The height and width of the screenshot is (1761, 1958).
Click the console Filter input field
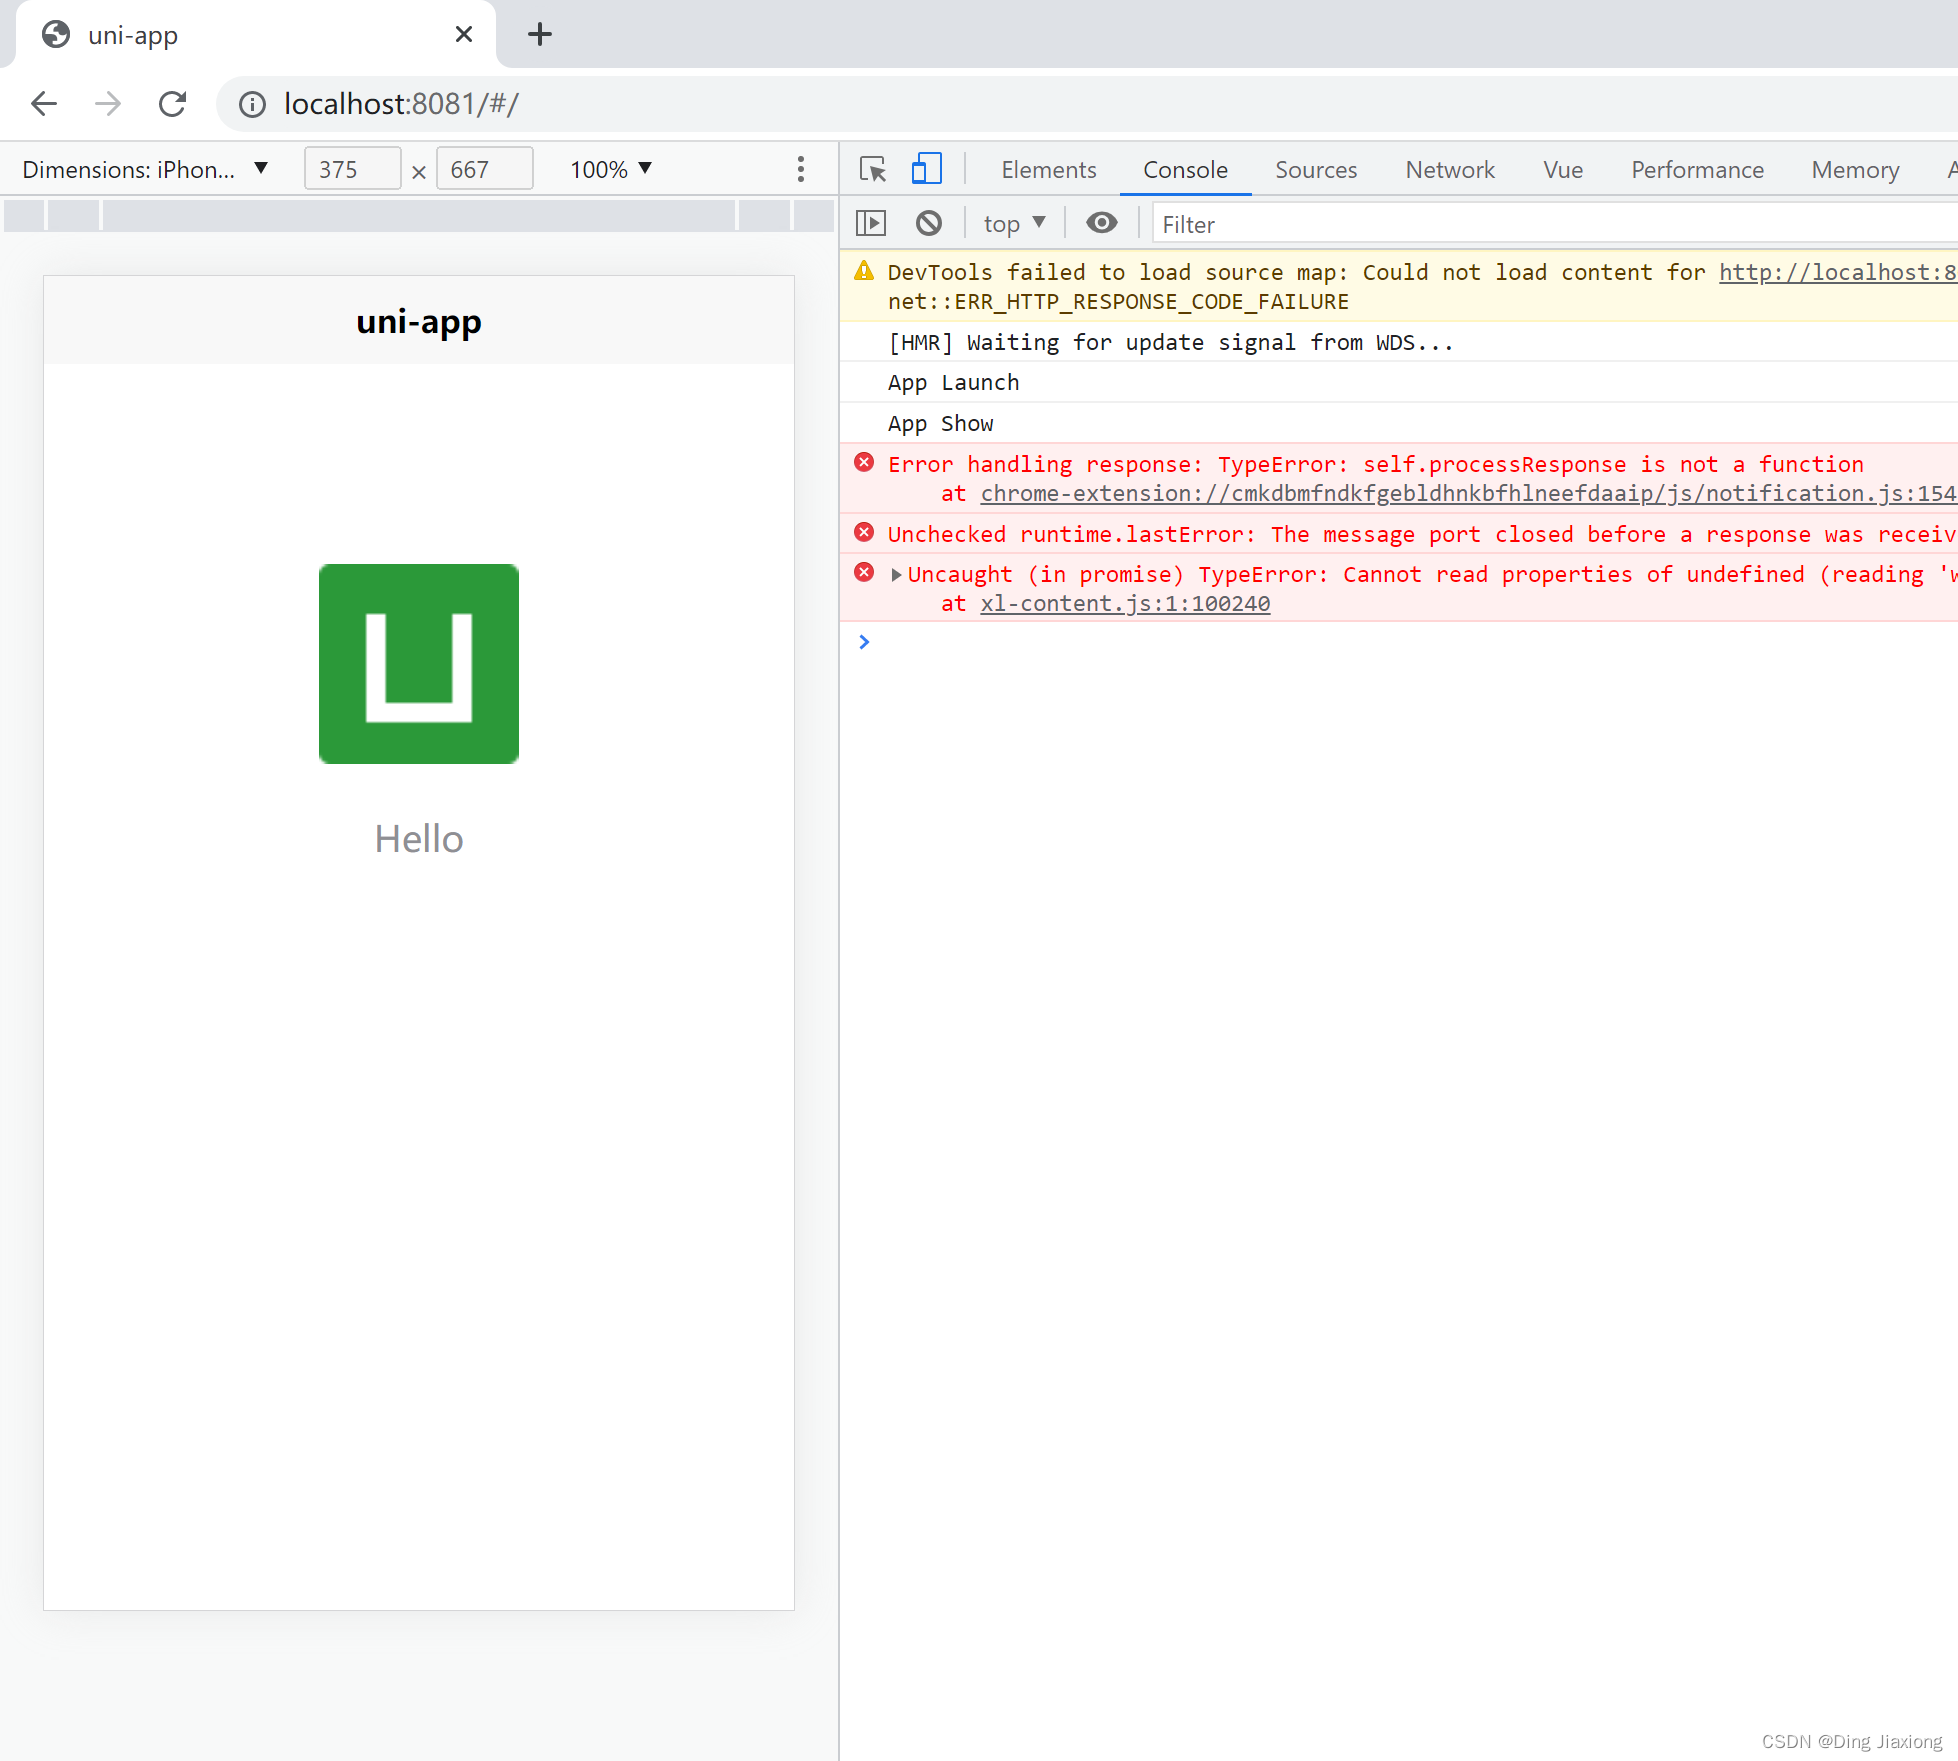click(1550, 224)
